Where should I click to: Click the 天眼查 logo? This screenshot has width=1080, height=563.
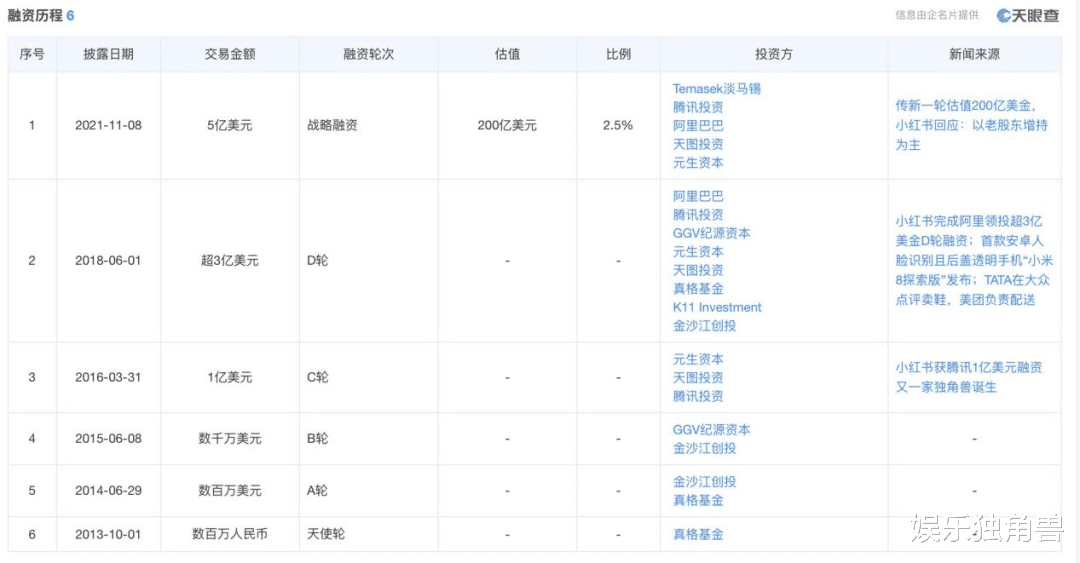[x=1028, y=15]
